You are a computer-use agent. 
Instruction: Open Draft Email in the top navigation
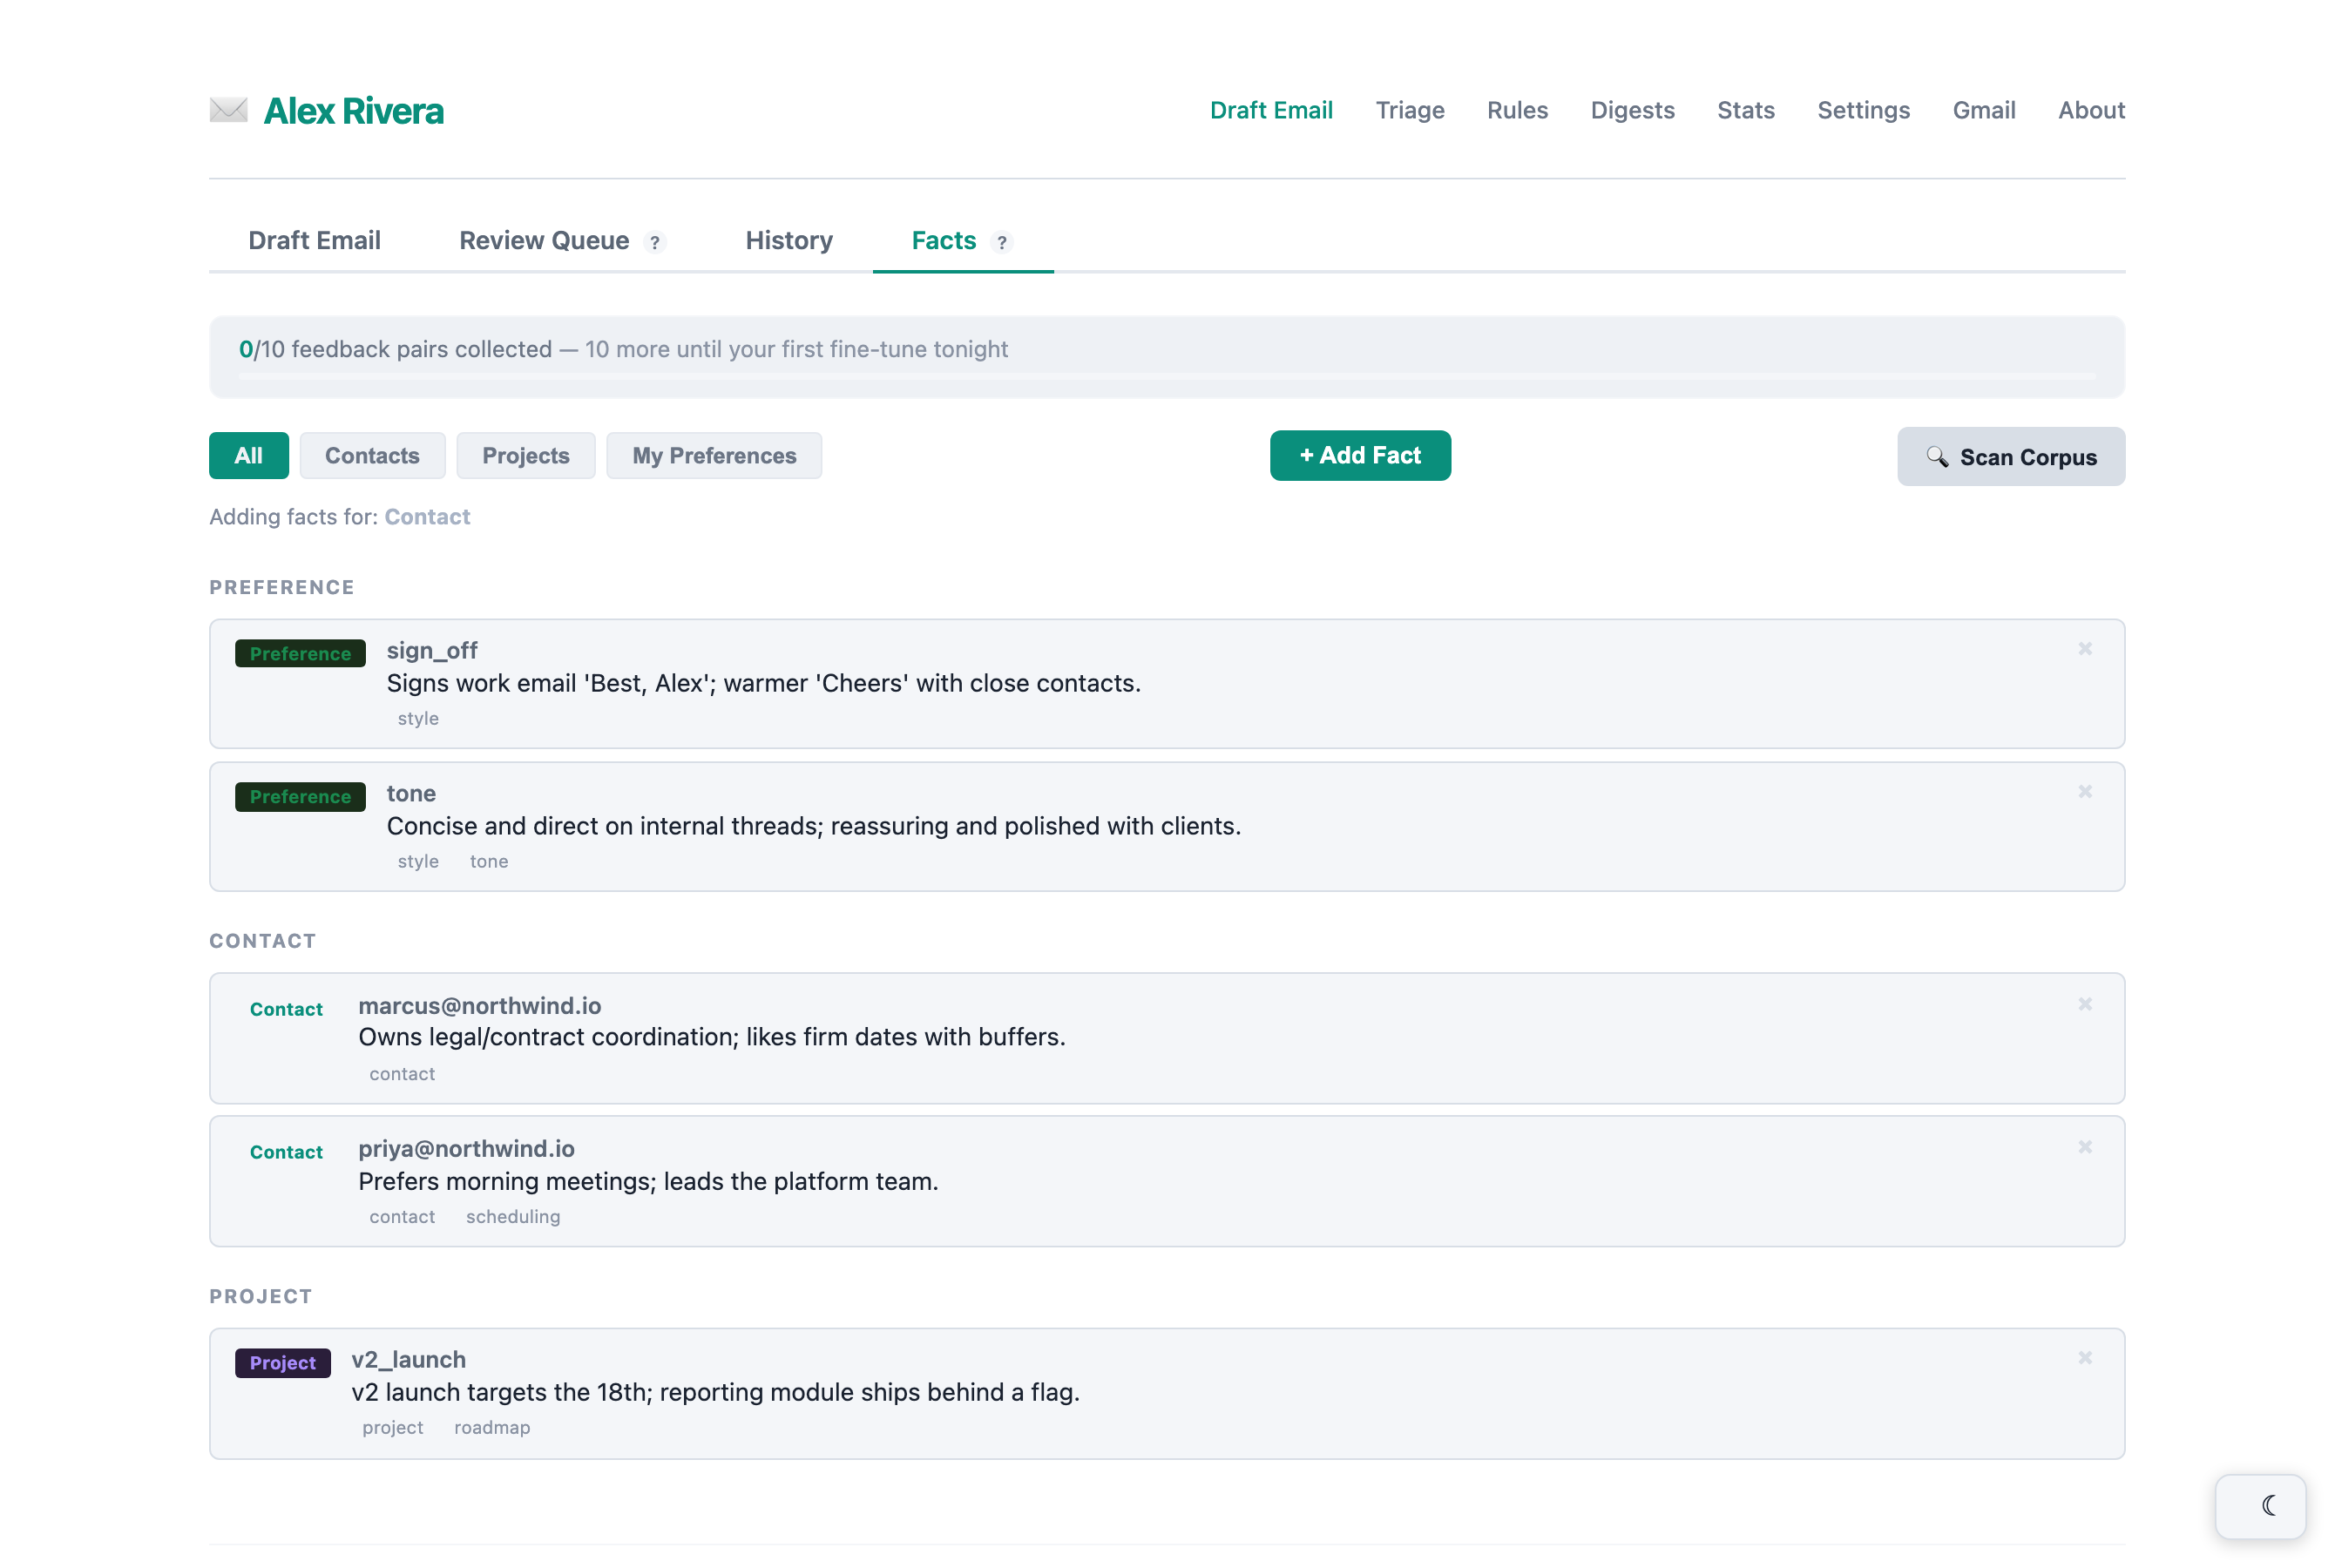[1271, 110]
